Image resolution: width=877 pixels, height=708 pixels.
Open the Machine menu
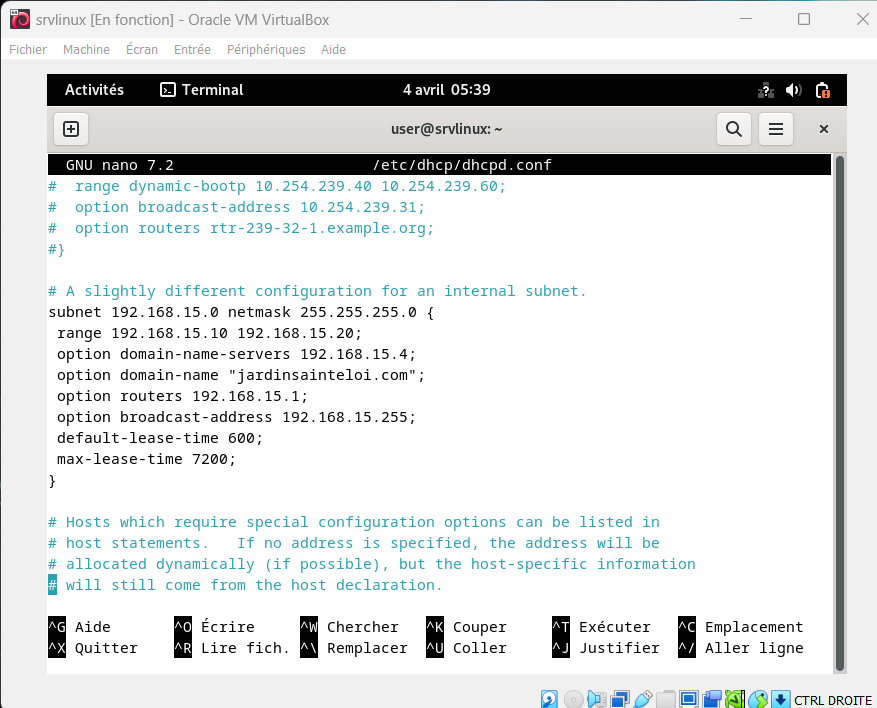[x=86, y=49]
